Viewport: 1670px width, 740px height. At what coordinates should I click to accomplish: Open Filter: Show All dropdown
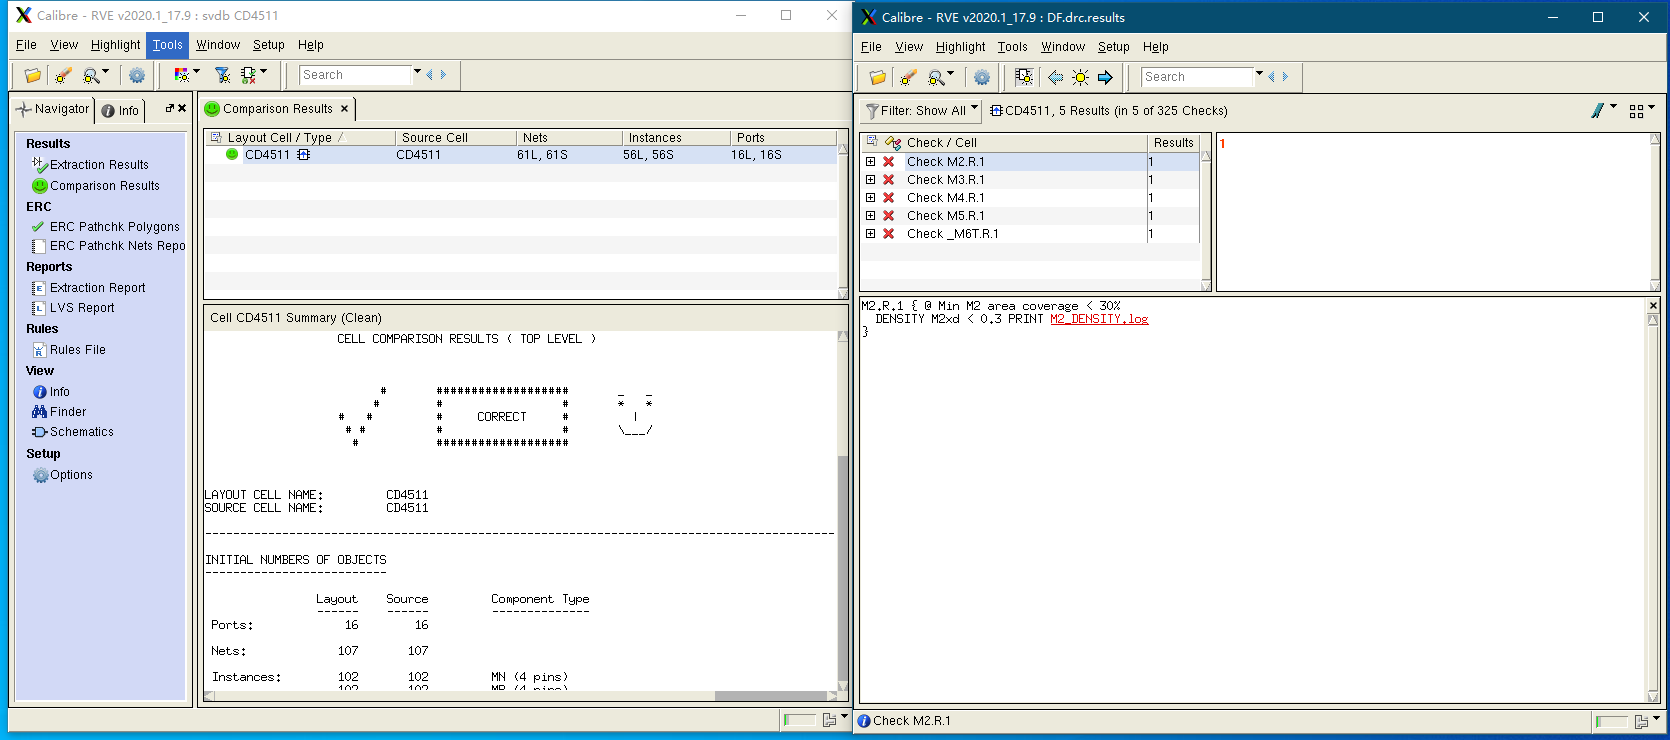pos(921,111)
